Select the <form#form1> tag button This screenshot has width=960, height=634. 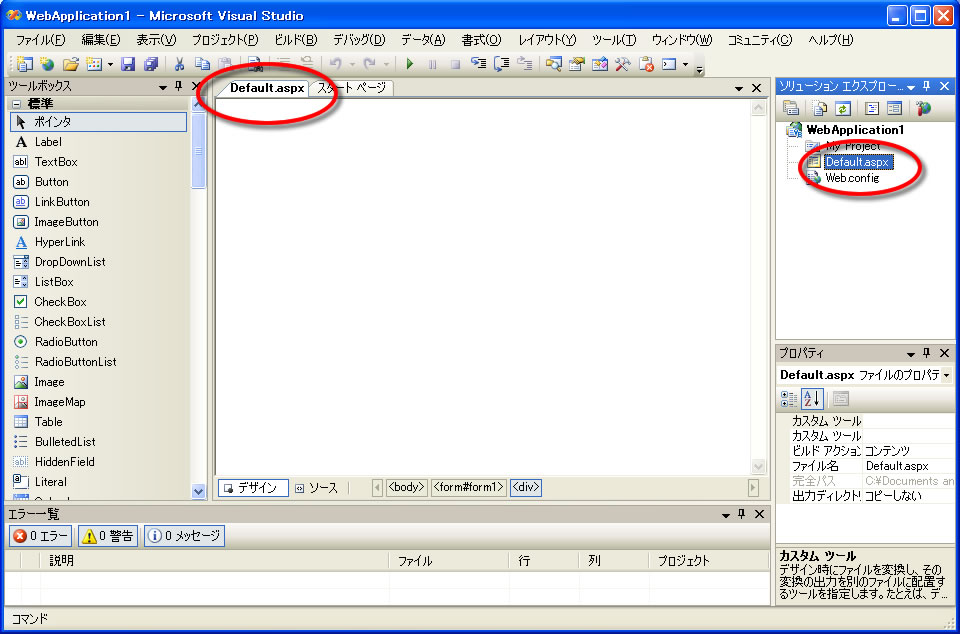pos(469,488)
